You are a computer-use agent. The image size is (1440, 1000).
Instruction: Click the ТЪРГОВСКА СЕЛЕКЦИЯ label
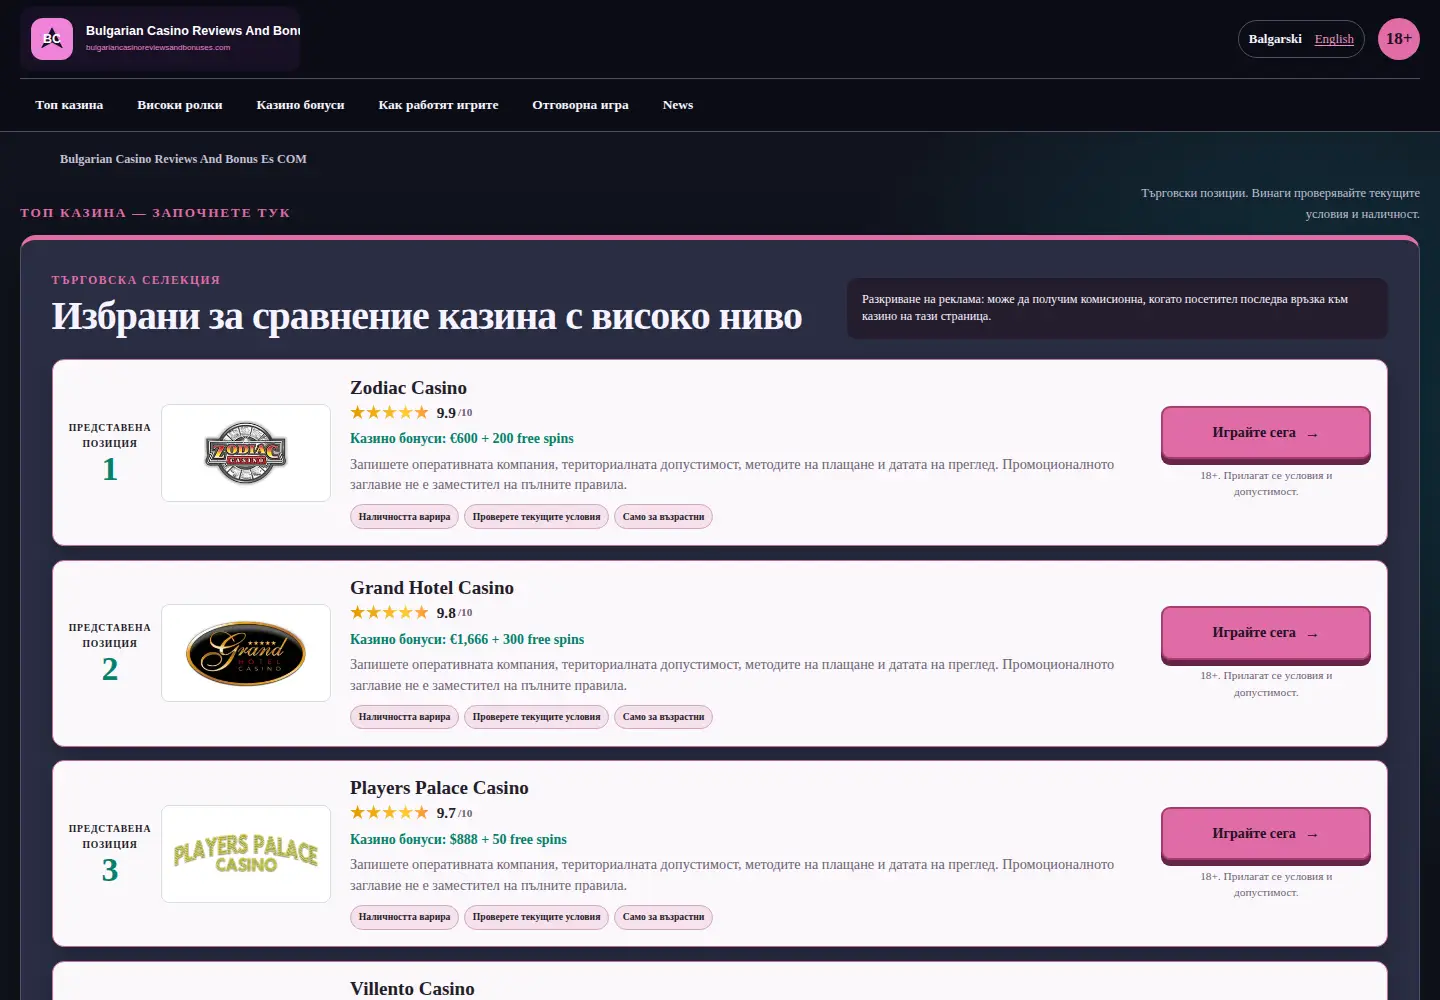tap(136, 280)
